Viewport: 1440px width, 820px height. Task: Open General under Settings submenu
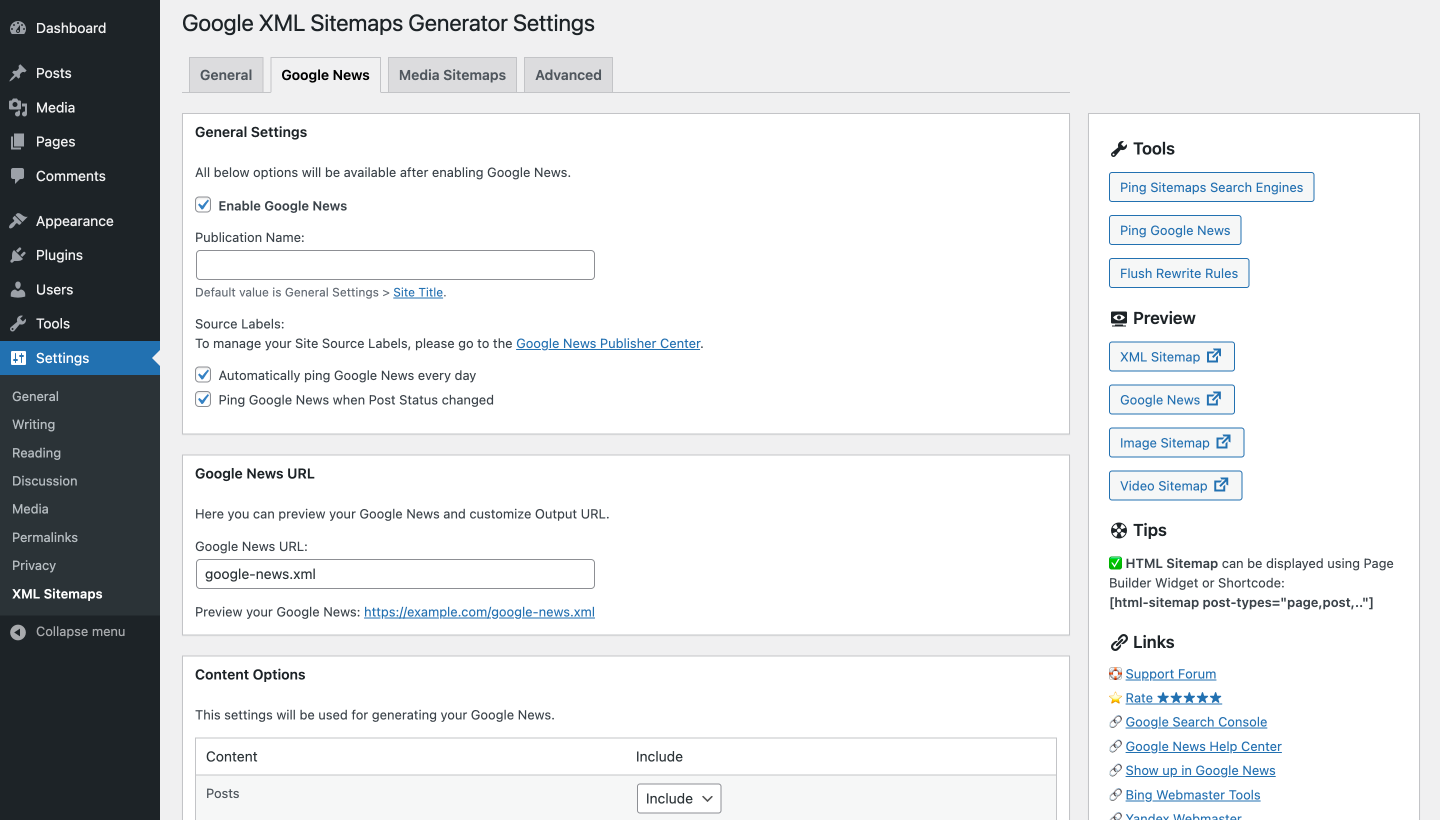point(35,397)
